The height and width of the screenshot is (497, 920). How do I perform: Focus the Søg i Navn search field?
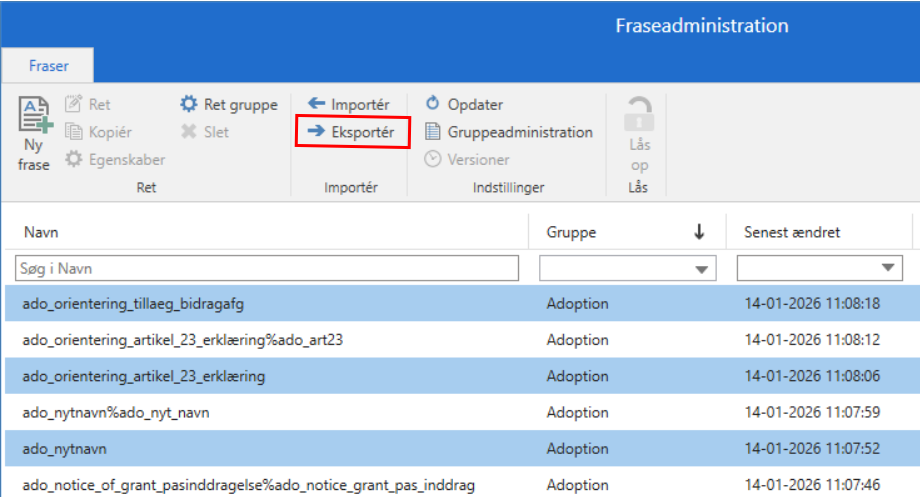click(267, 268)
